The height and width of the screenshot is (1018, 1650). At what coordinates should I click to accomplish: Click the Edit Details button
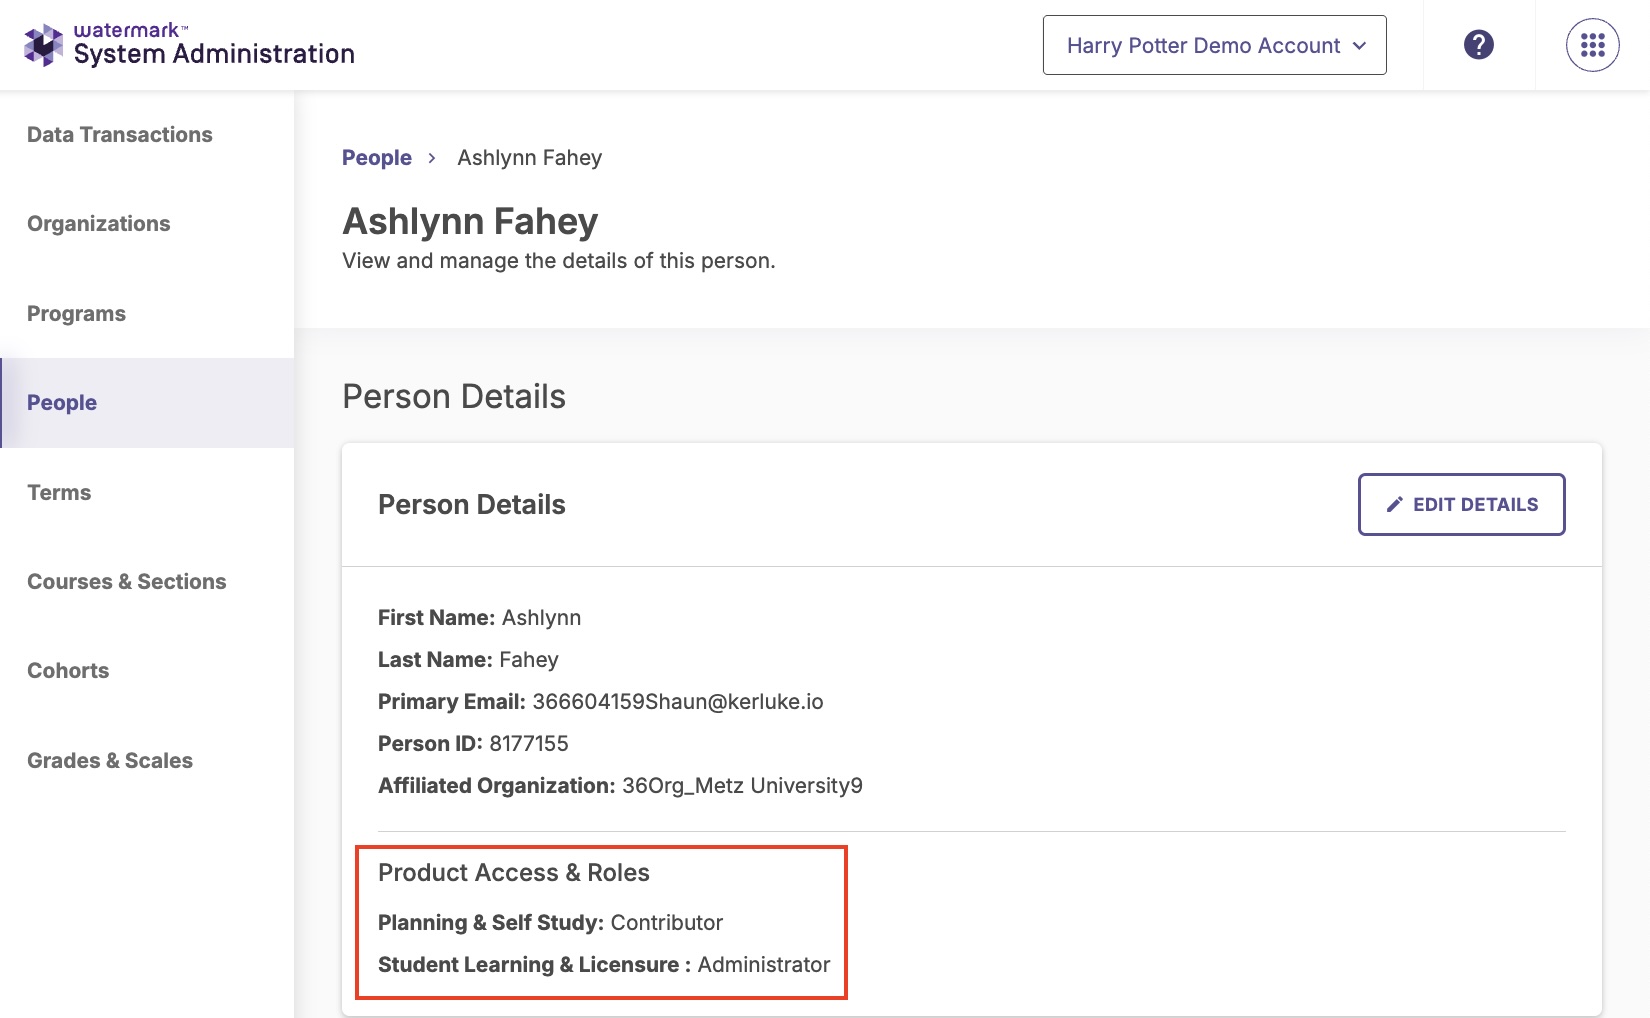coord(1462,505)
